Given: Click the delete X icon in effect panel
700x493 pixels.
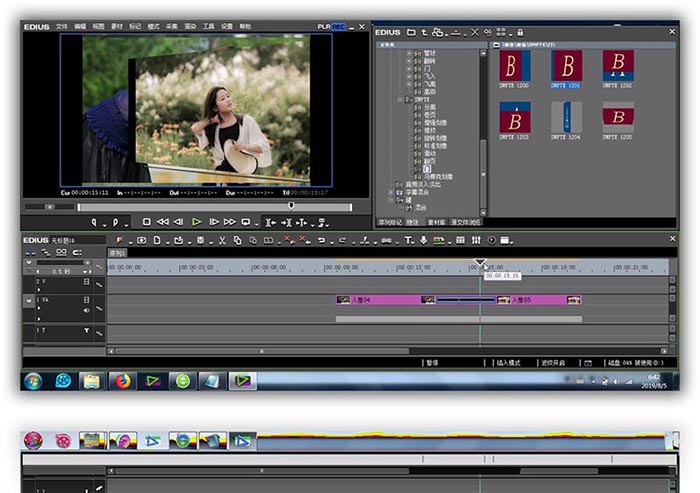Looking at the screenshot, I should (x=475, y=32).
